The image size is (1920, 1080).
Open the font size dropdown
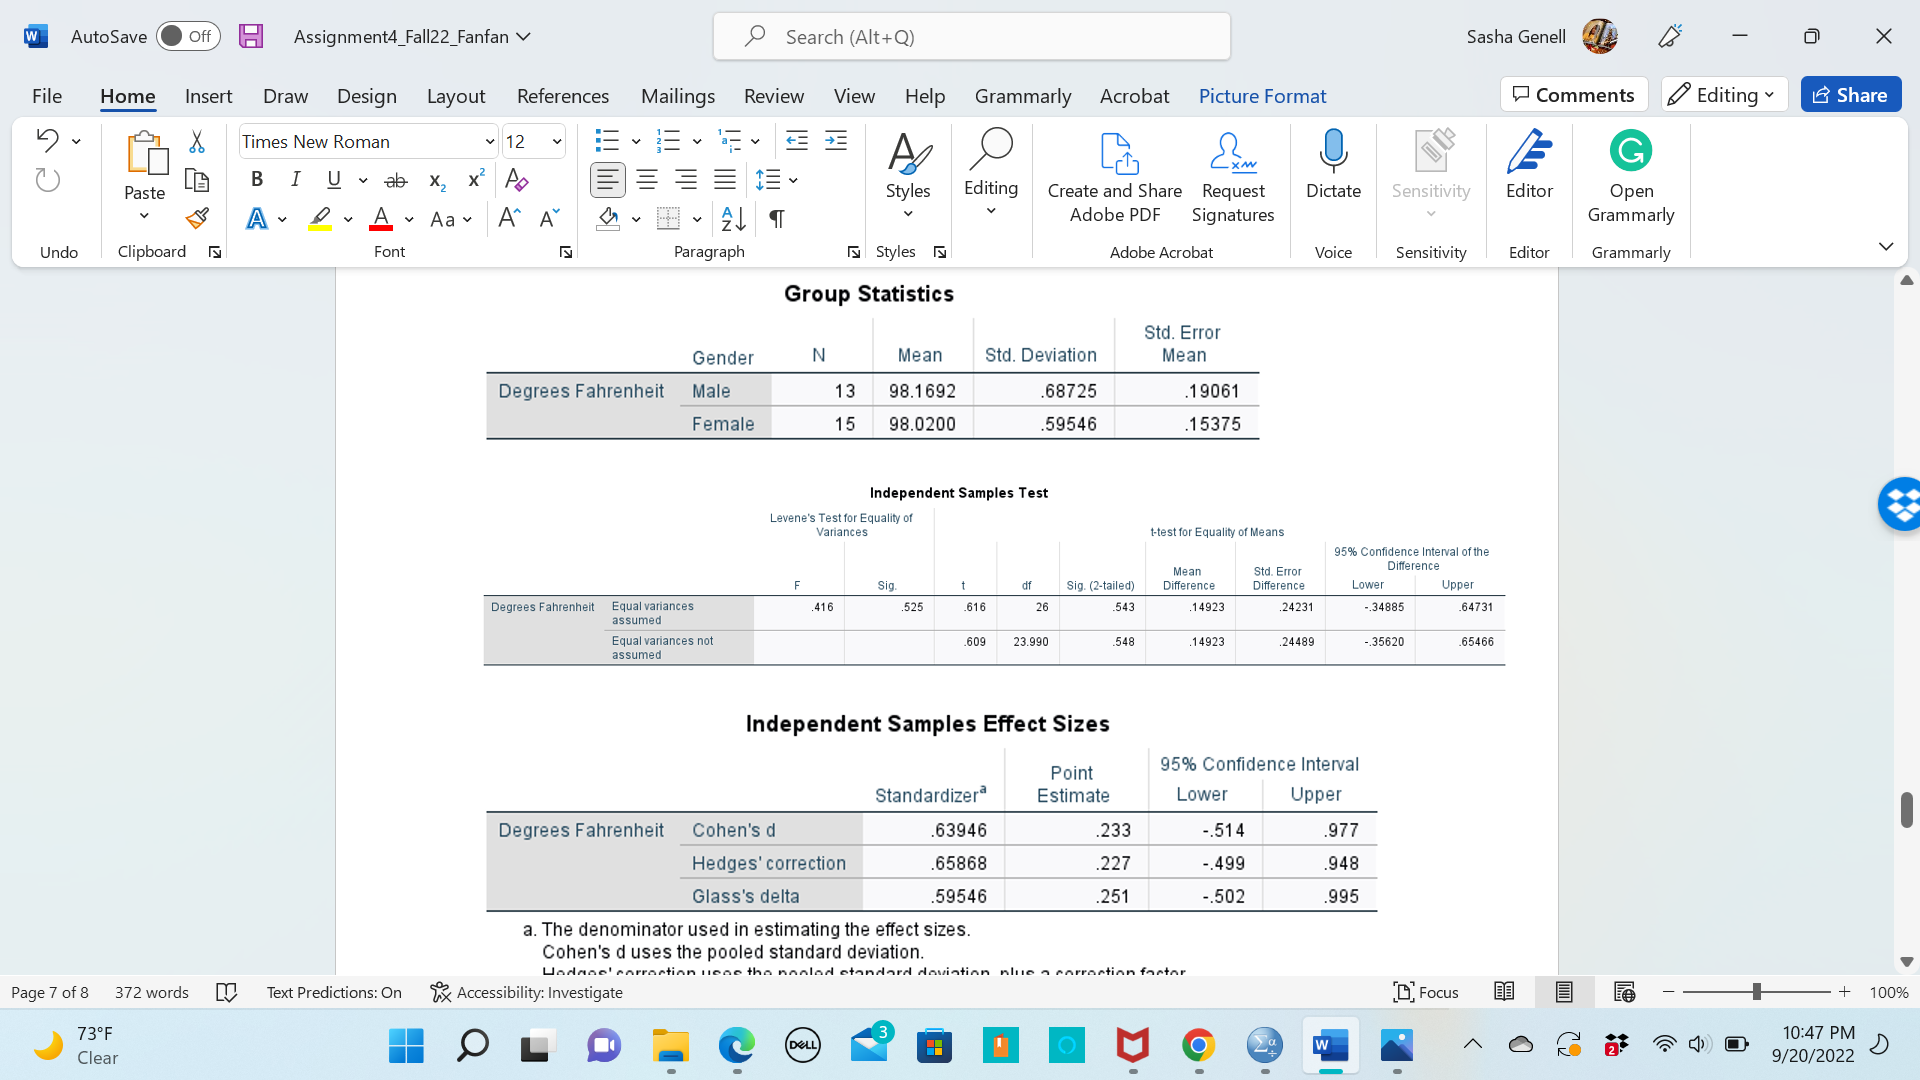pyautogui.click(x=557, y=142)
